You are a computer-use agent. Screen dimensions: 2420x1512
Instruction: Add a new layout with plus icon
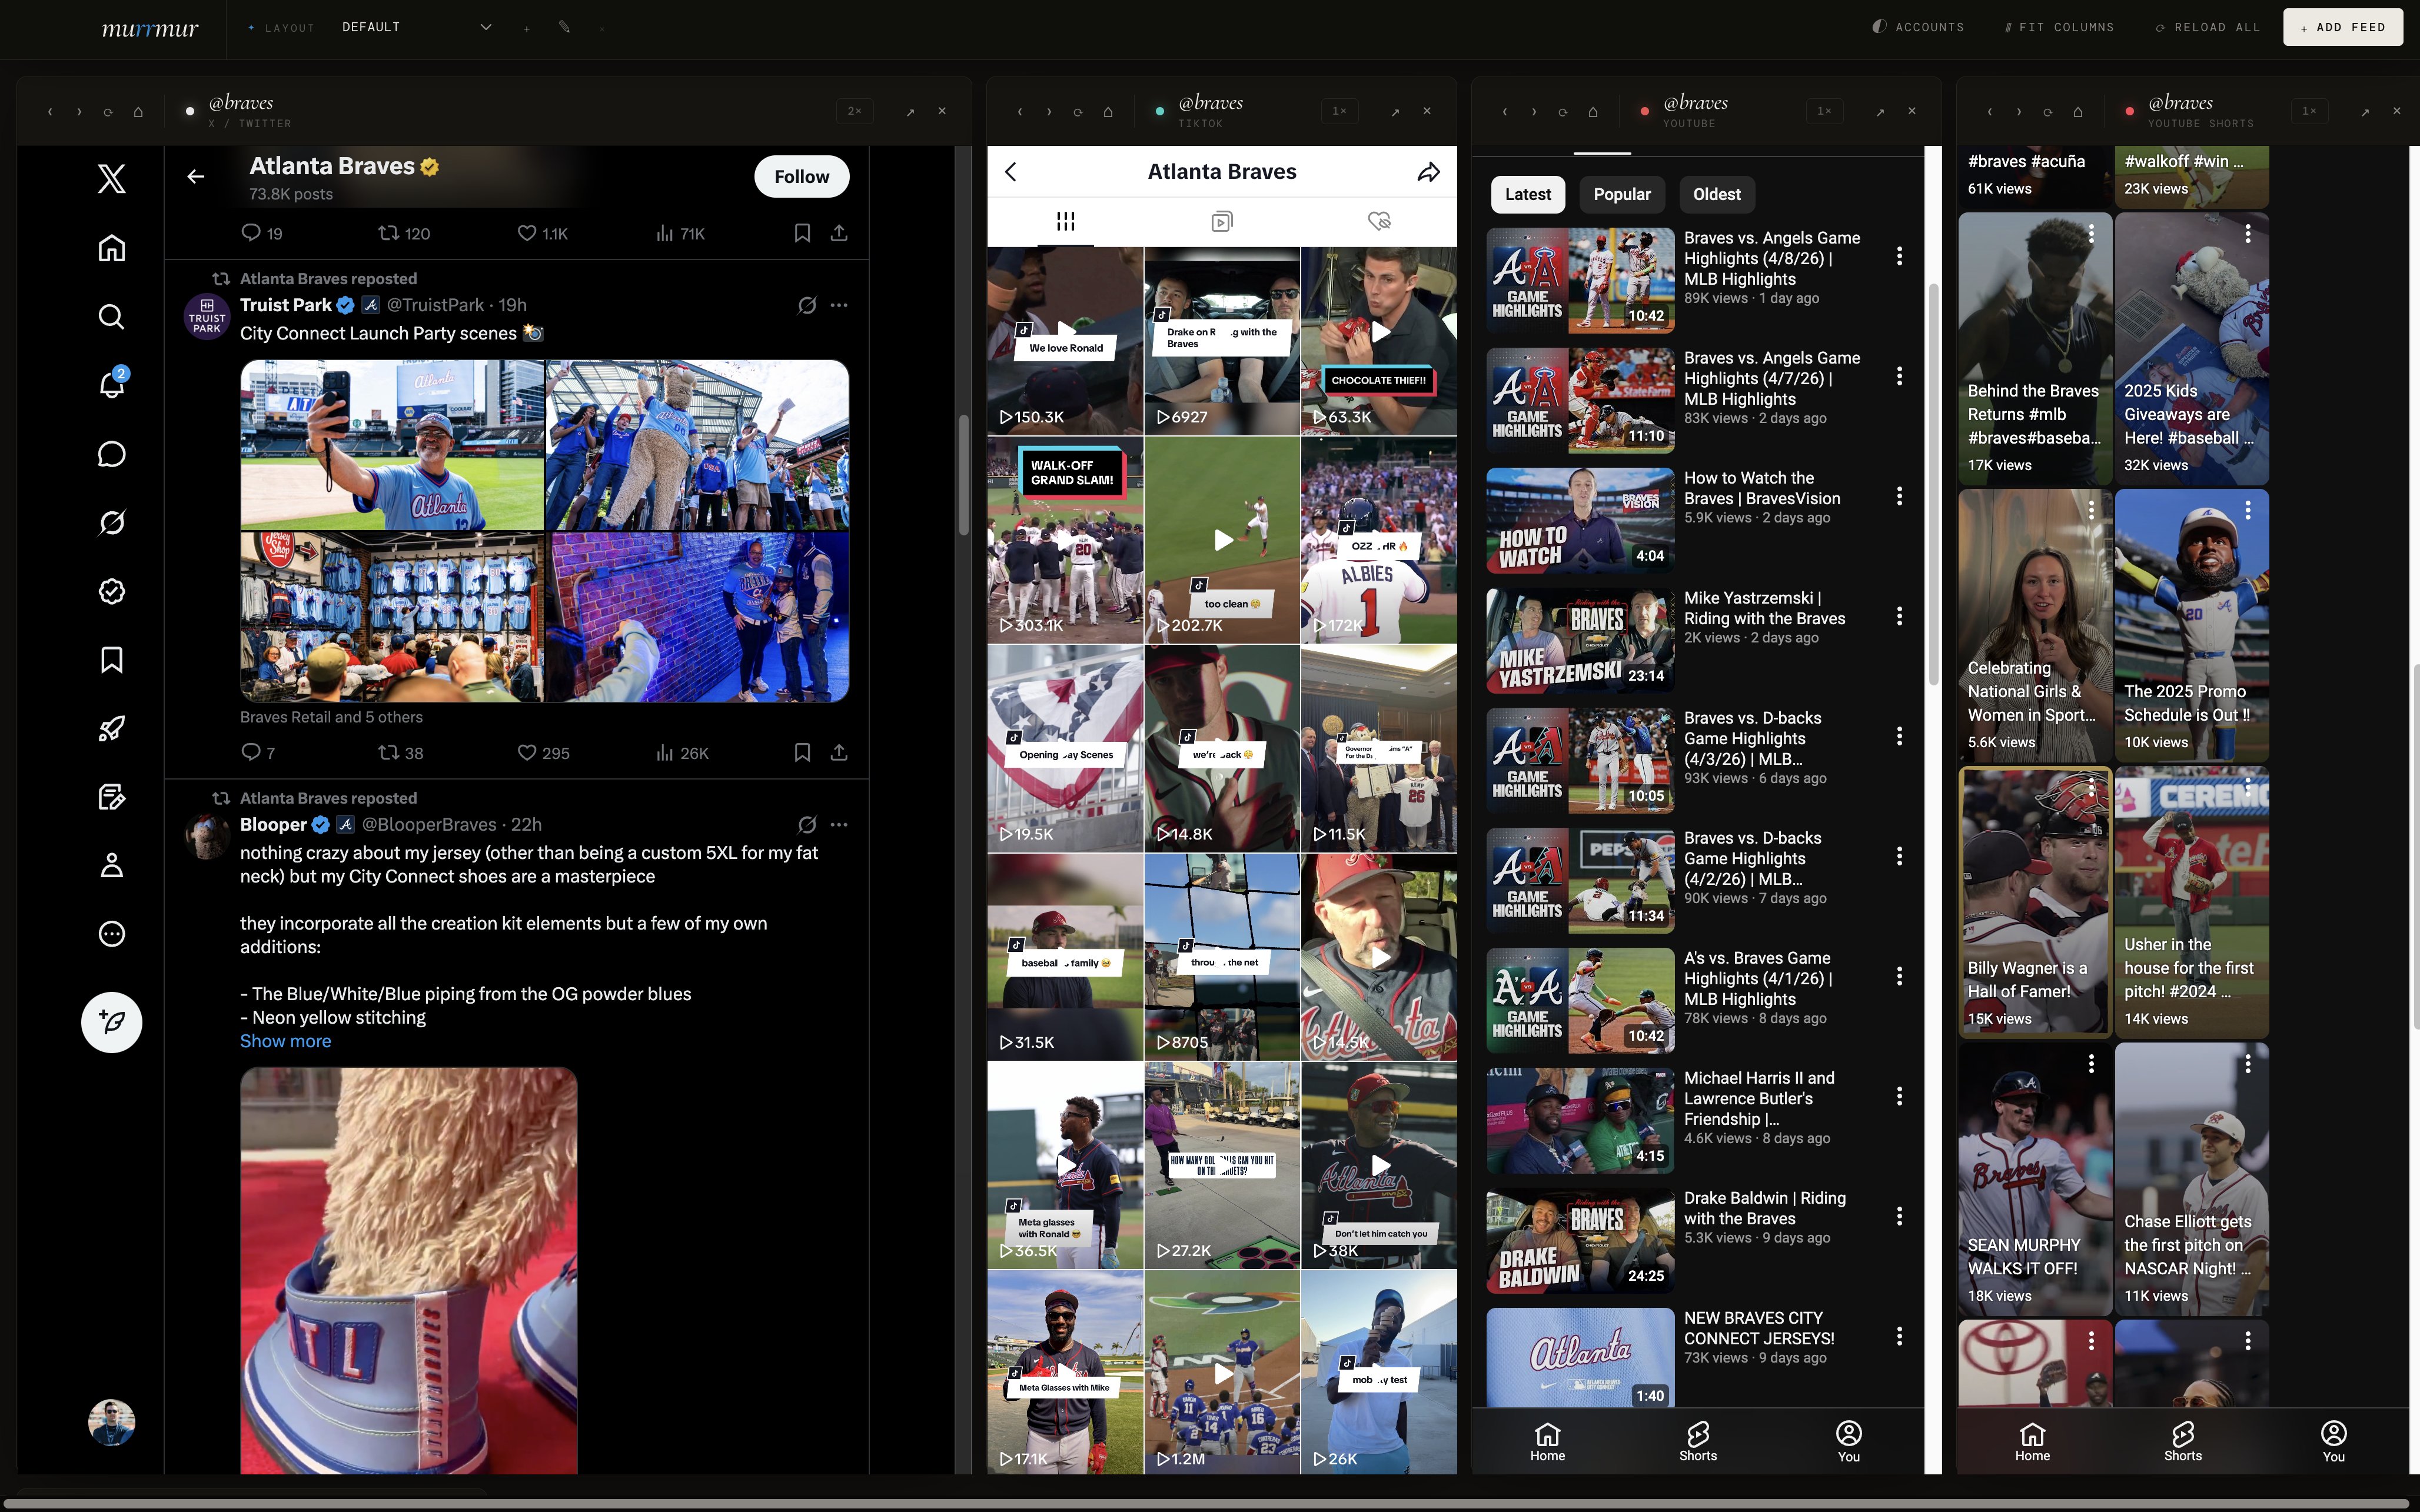pyautogui.click(x=527, y=28)
